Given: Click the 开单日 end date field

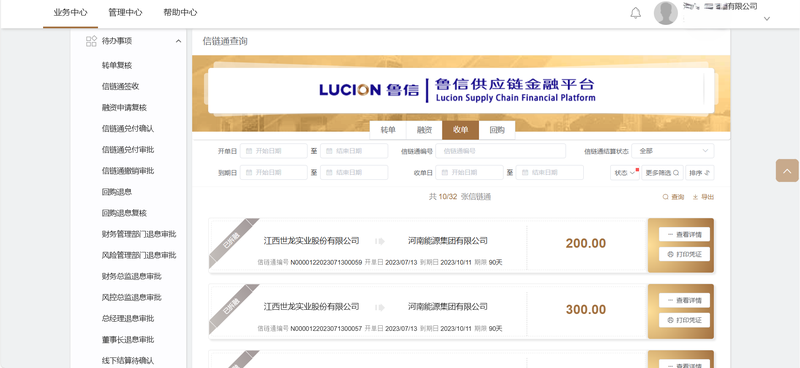Looking at the screenshot, I should [x=354, y=151].
